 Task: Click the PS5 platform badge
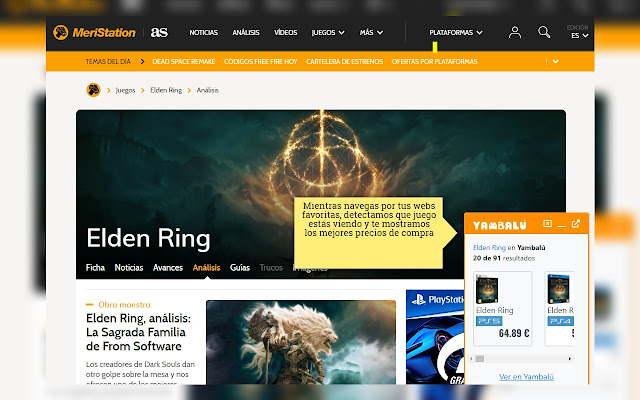489,321
